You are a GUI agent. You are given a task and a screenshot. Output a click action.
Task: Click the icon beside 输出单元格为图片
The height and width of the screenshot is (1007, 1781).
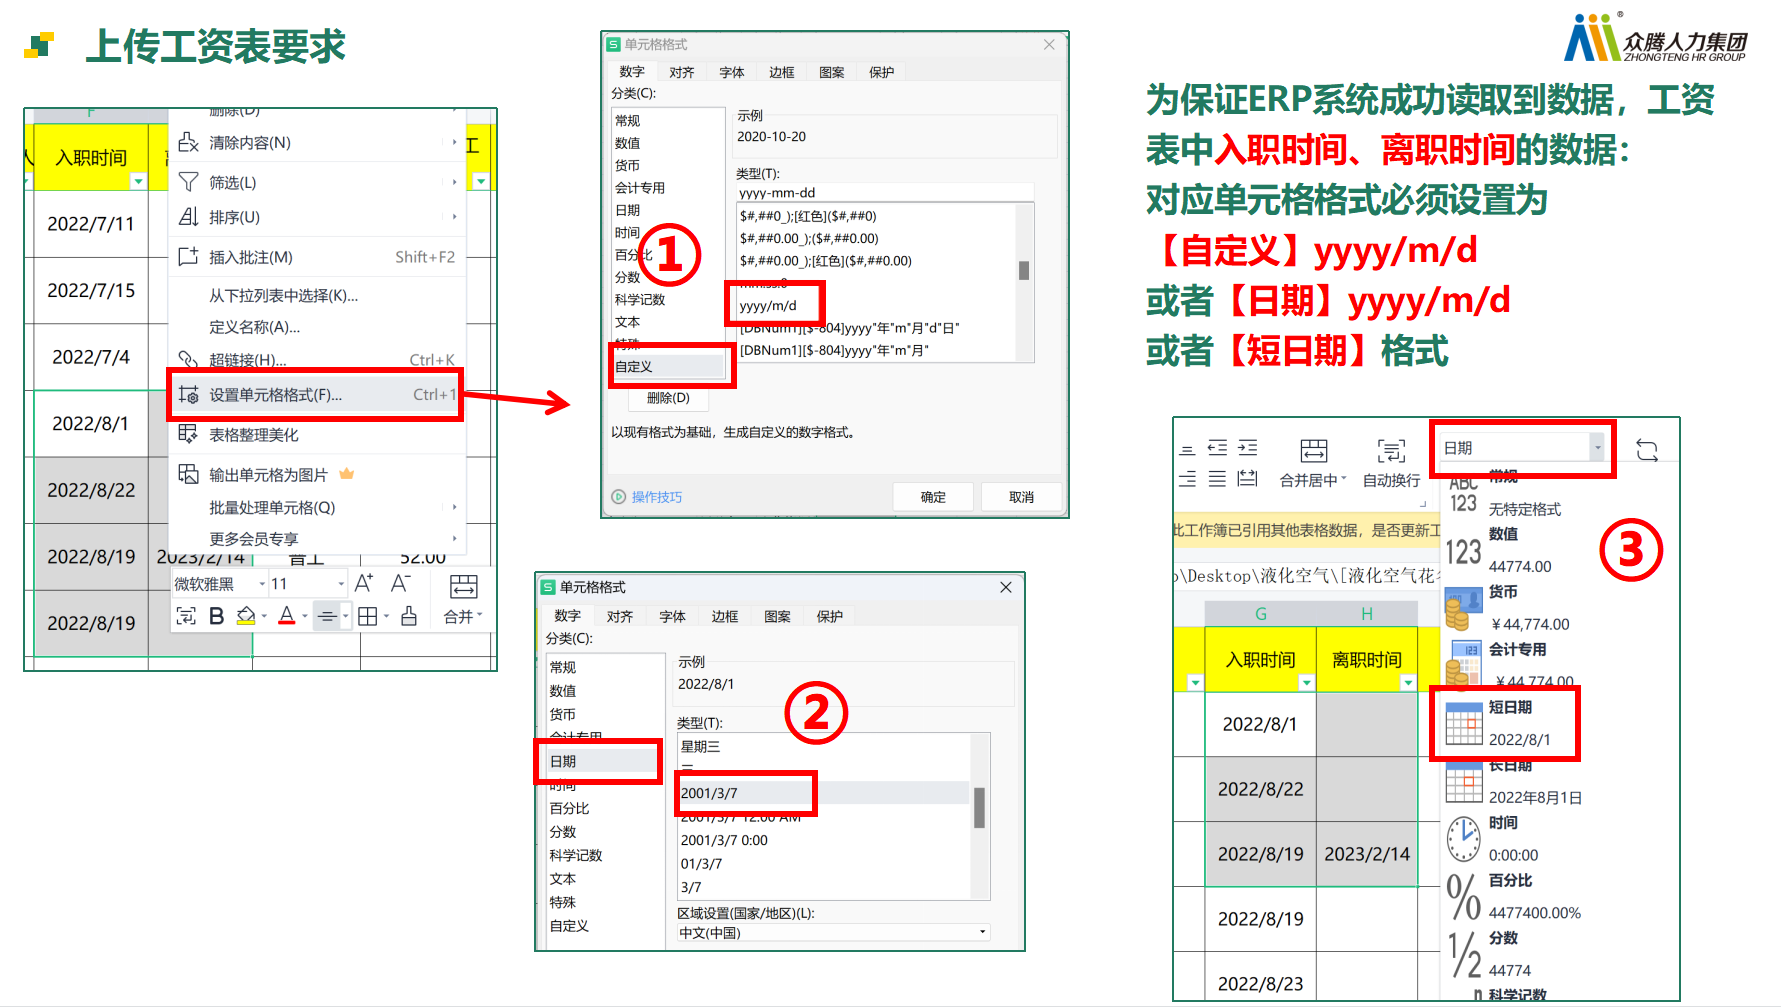(x=188, y=474)
